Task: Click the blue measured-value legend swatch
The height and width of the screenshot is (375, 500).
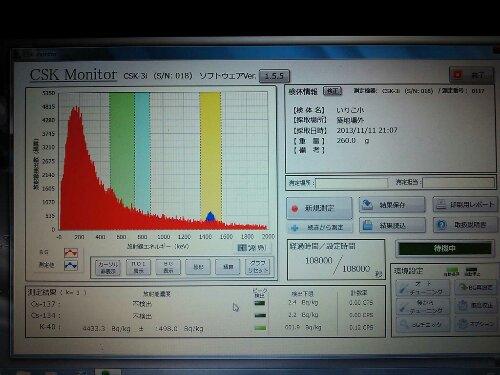Action: point(71,265)
